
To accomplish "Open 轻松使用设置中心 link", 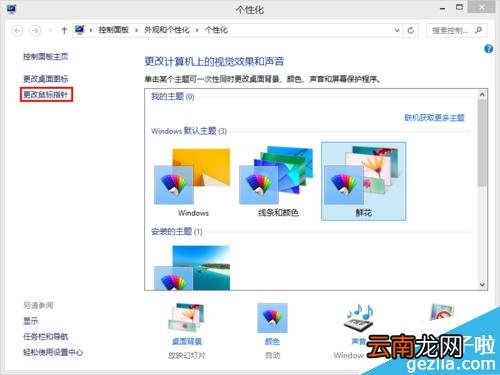I will pos(53,352).
